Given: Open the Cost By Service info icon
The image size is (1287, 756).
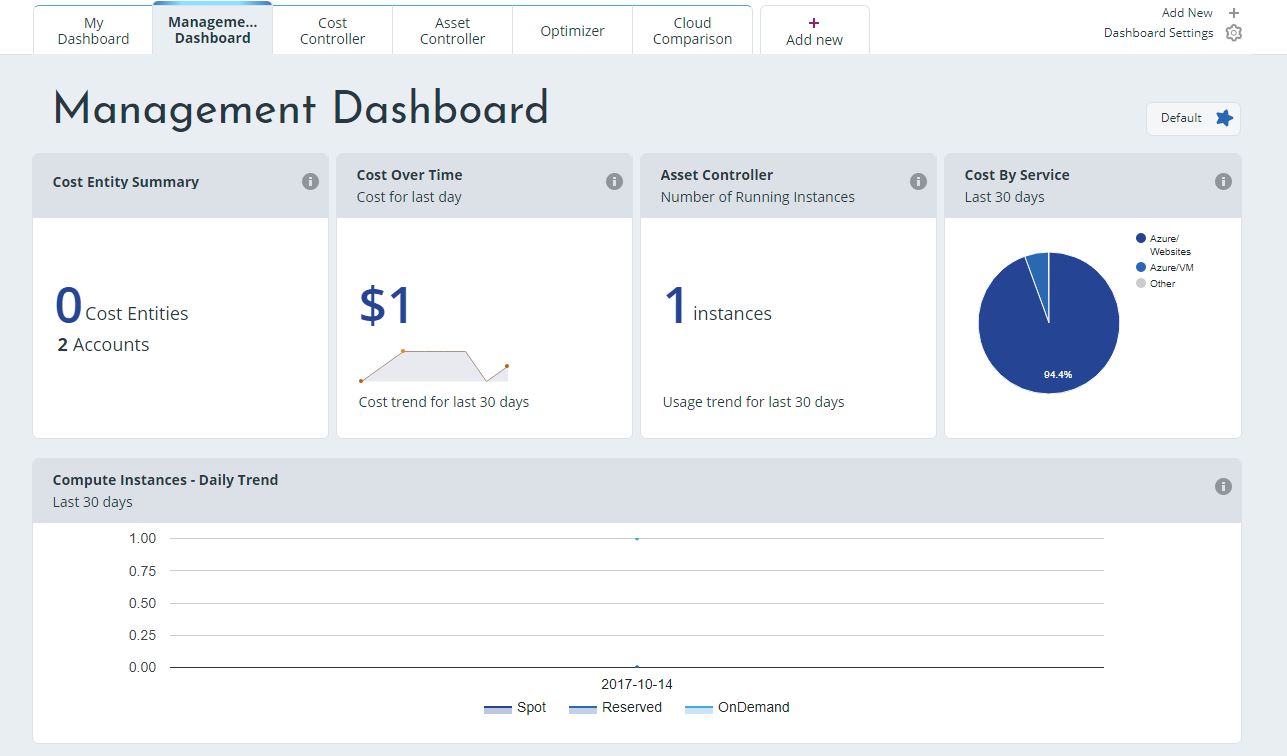Looking at the screenshot, I should pos(1223,181).
